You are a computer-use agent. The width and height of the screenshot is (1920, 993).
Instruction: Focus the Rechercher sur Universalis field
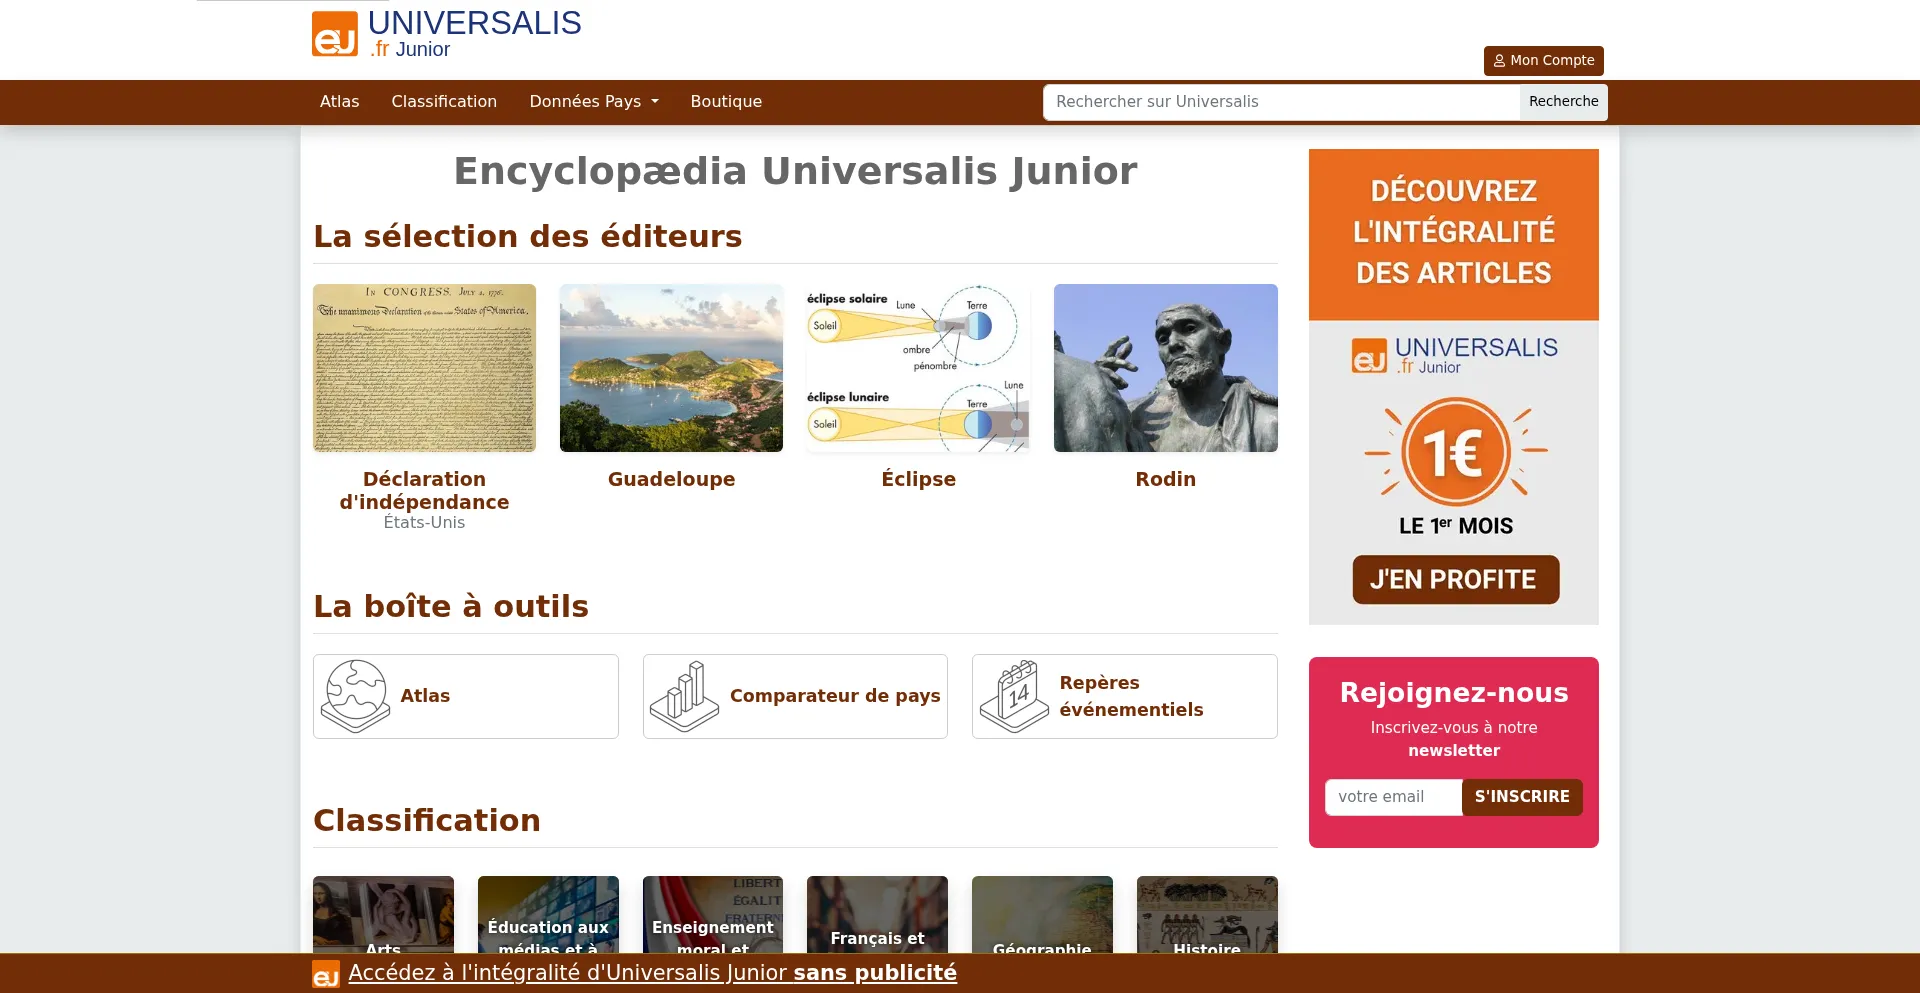coord(1281,102)
